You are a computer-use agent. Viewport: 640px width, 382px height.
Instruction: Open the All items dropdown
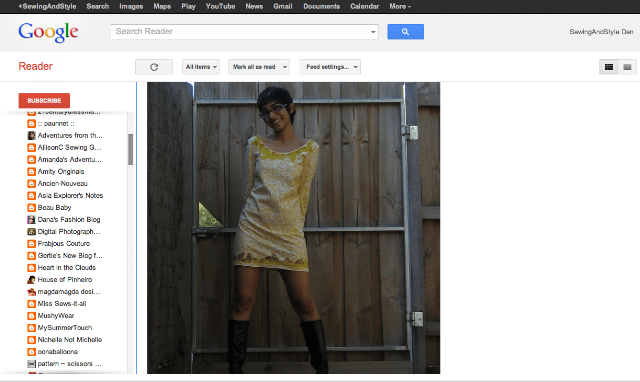click(201, 67)
